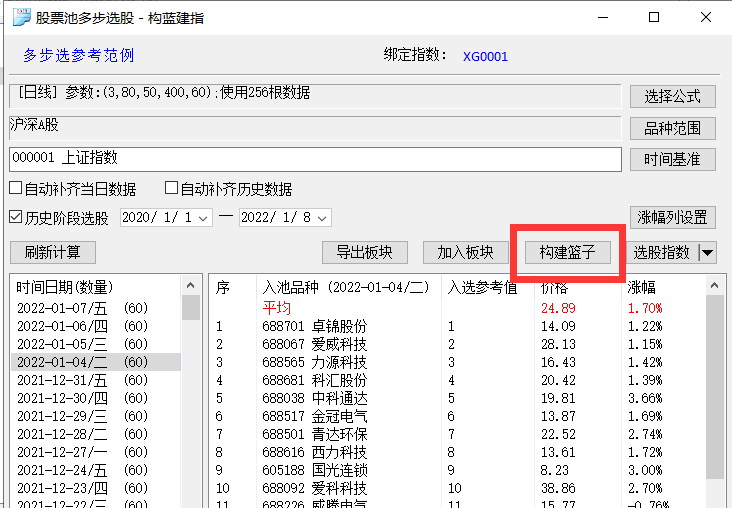This screenshot has height=508, width=732.
Task: Select date 2022-01-04/二 in list
Action: 96,362
